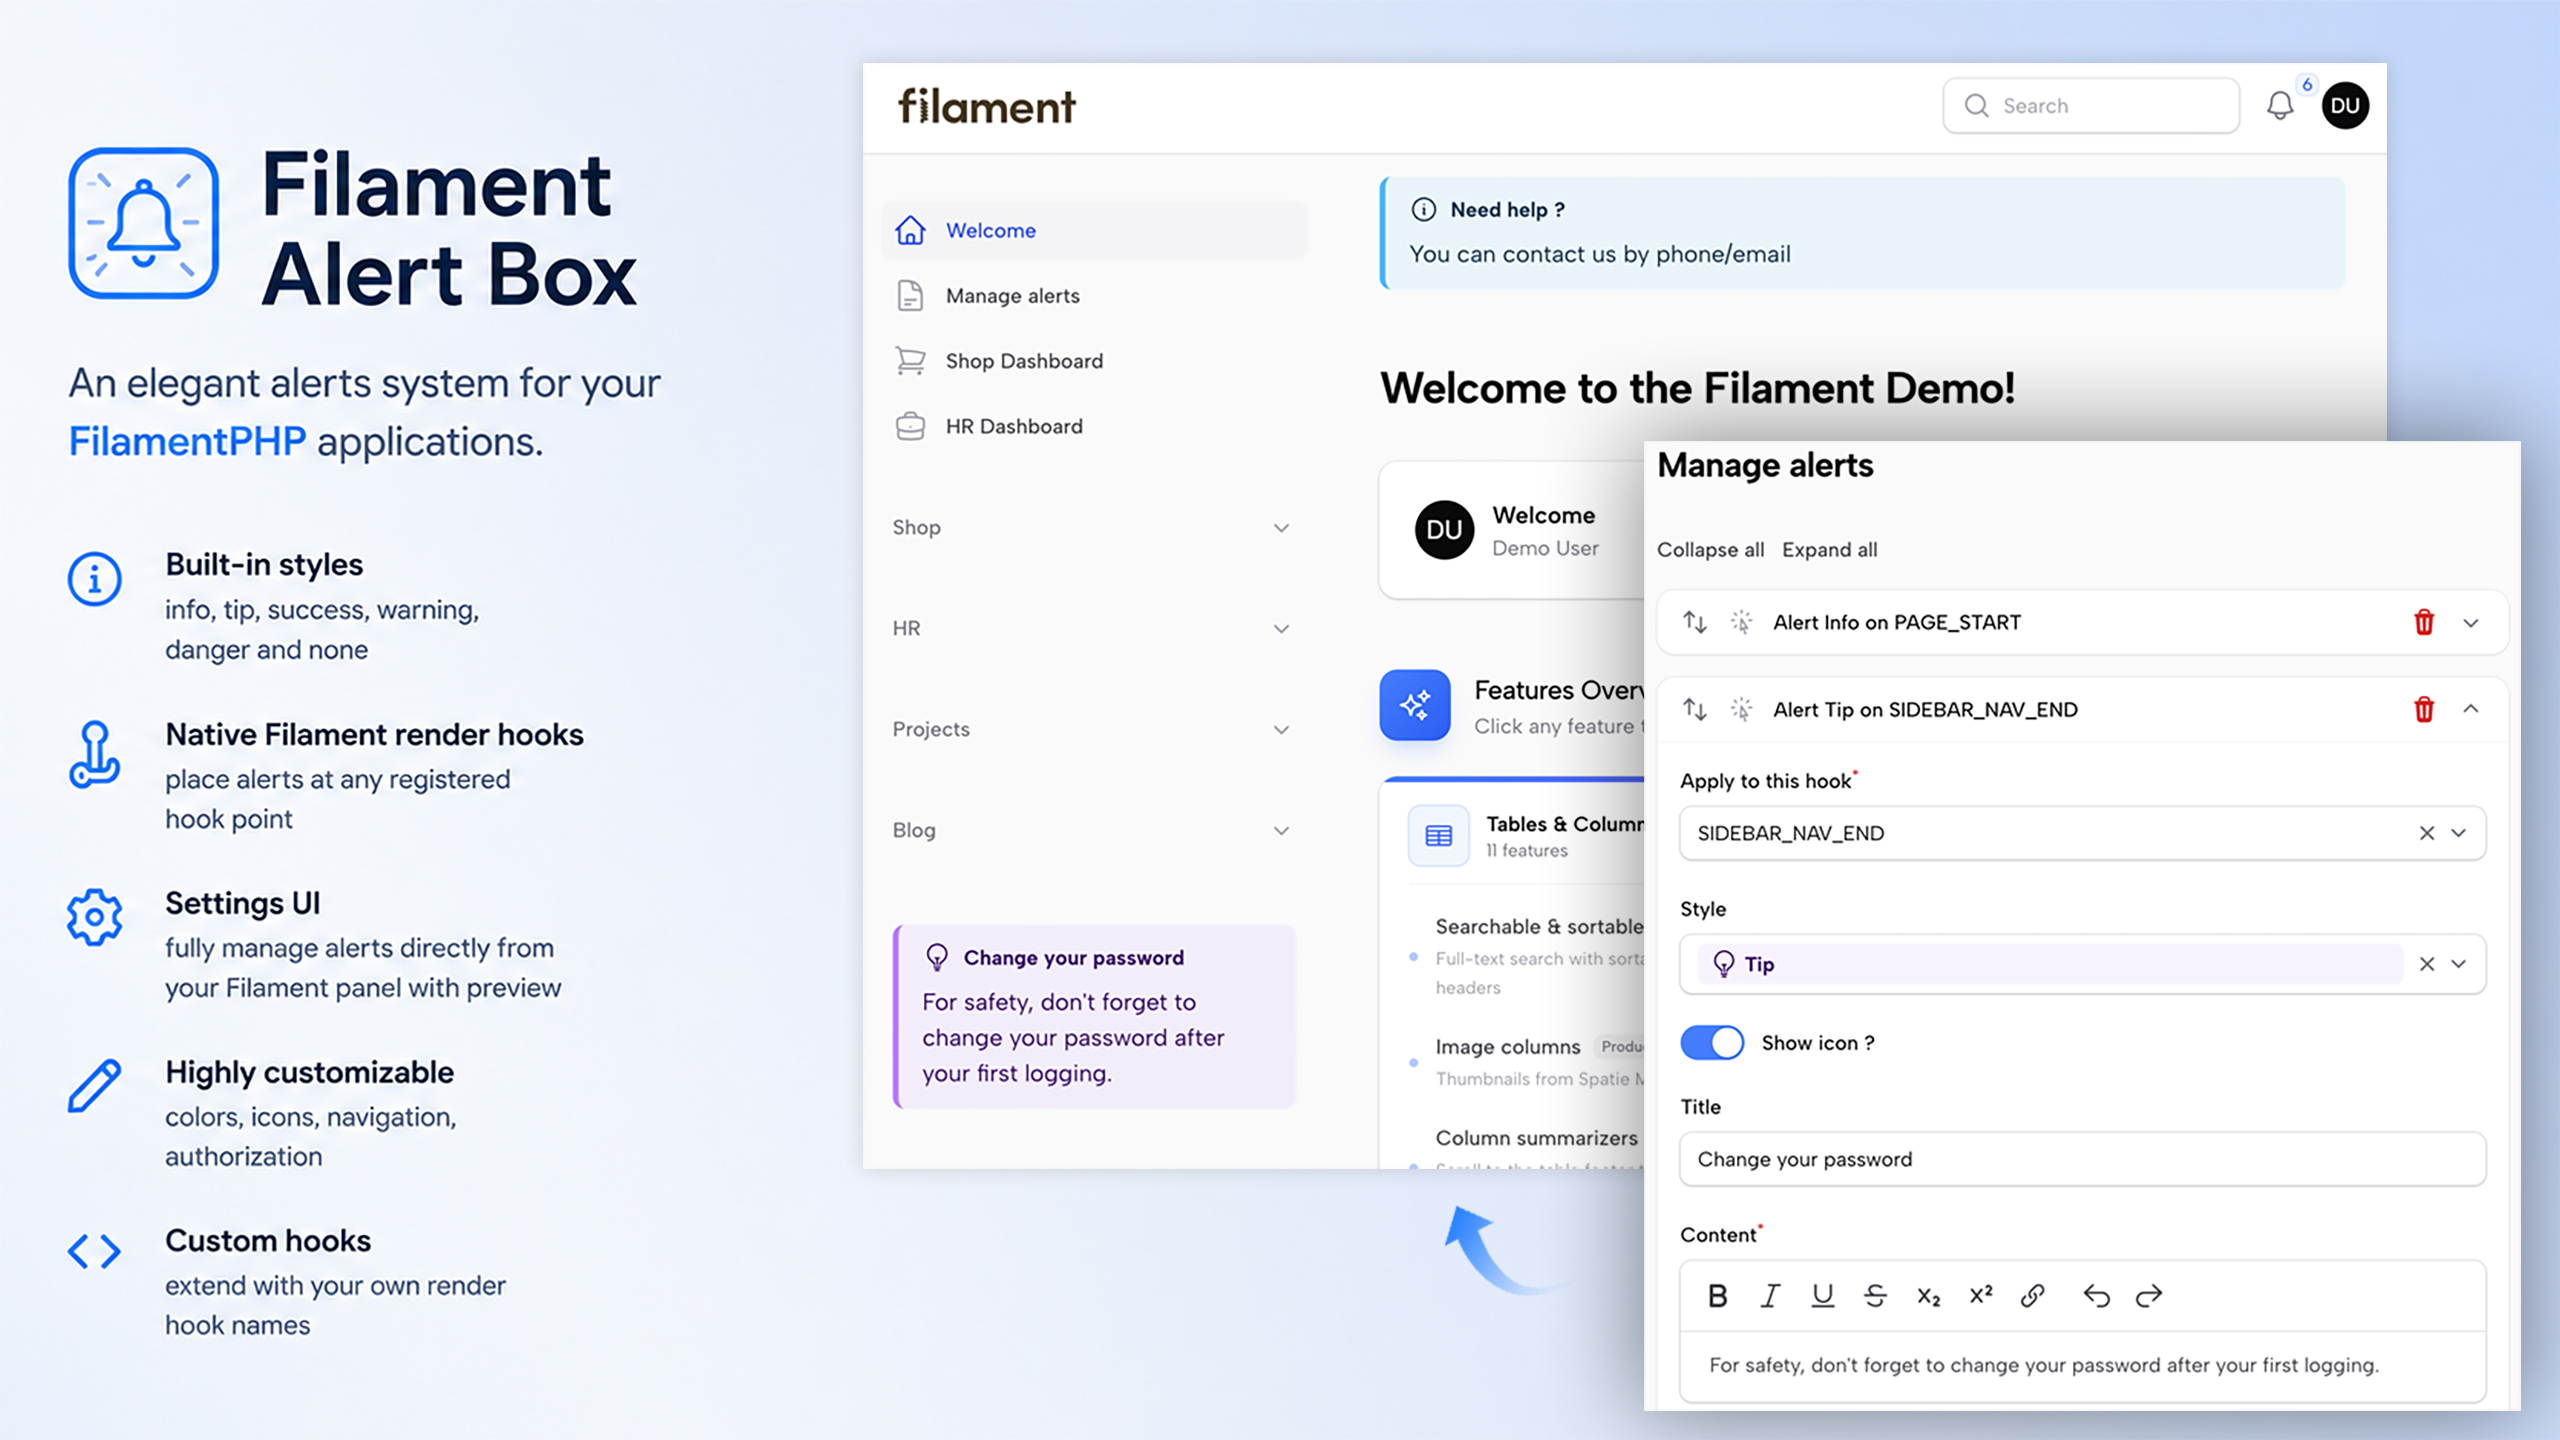Click the Manage alerts document icon
The image size is (2560, 1440).
910,296
